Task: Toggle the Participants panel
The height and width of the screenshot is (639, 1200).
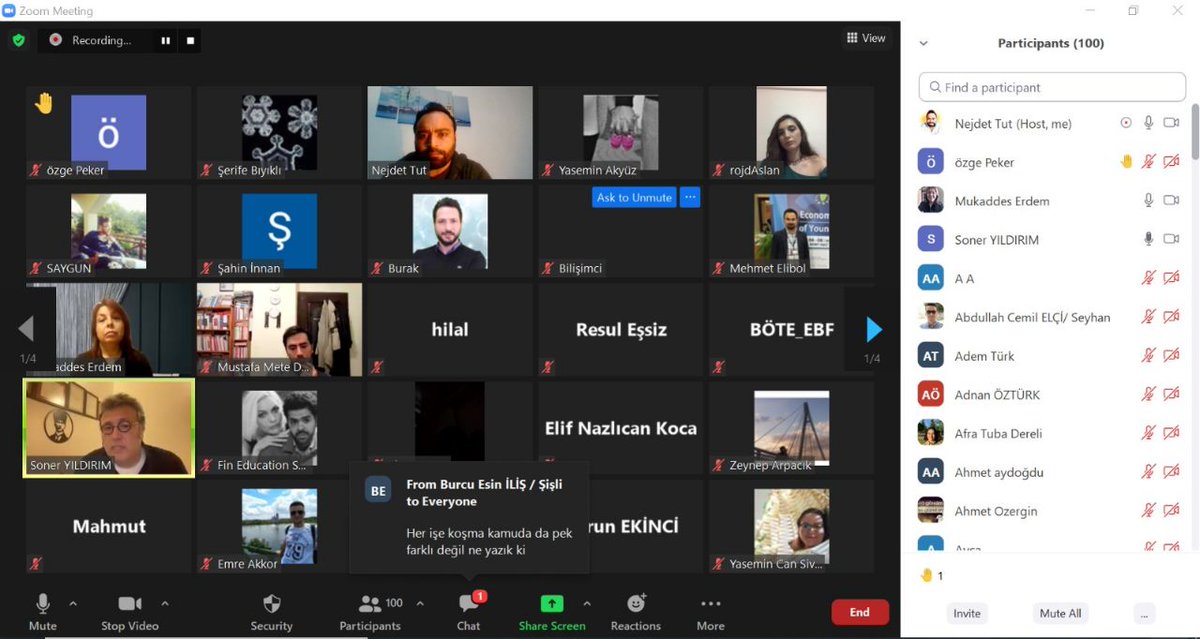Action: [x=370, y=610]
